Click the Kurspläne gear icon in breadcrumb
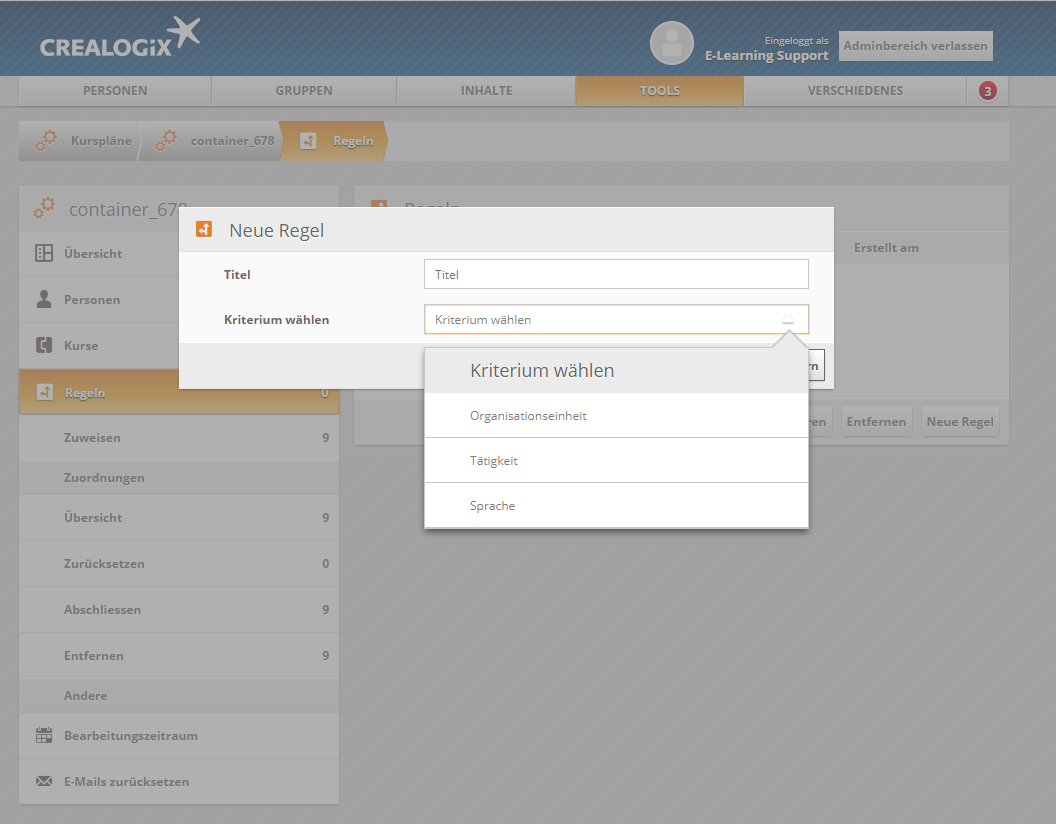This screenshot has width=1056, height=824. (x=46, y=141)
